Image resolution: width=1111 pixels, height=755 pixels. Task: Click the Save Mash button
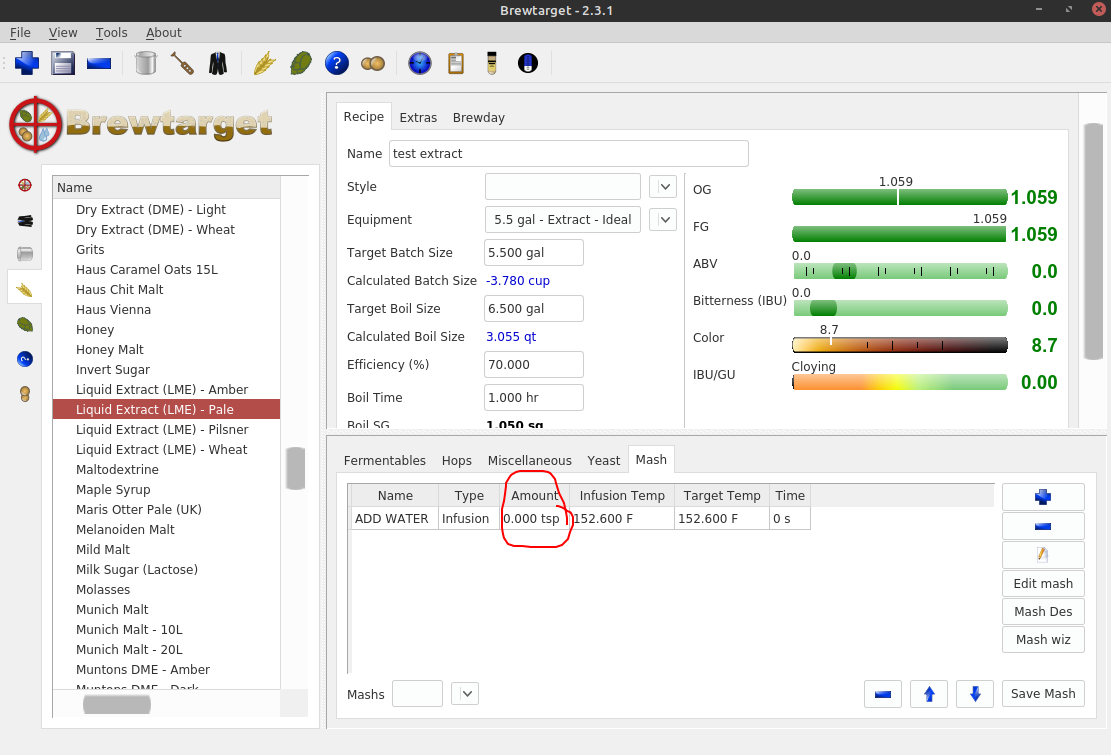1043,694
